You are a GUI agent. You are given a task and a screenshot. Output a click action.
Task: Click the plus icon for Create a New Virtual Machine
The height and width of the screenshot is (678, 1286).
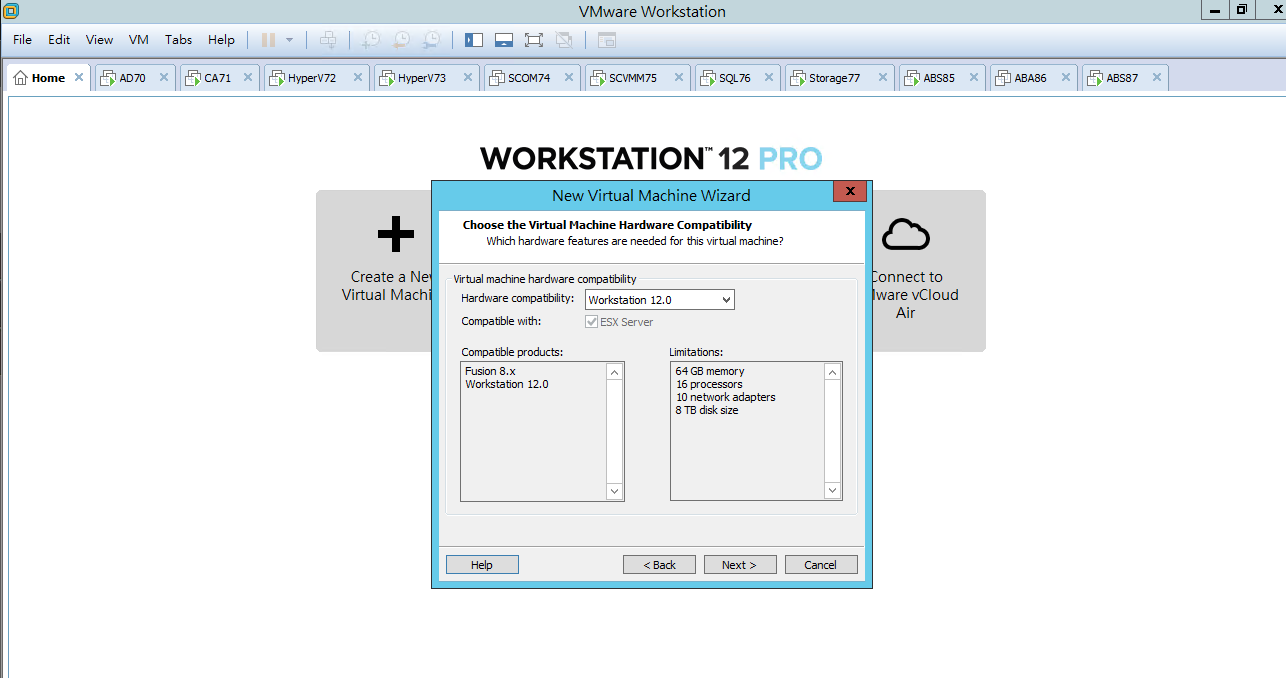coord(396,234)
